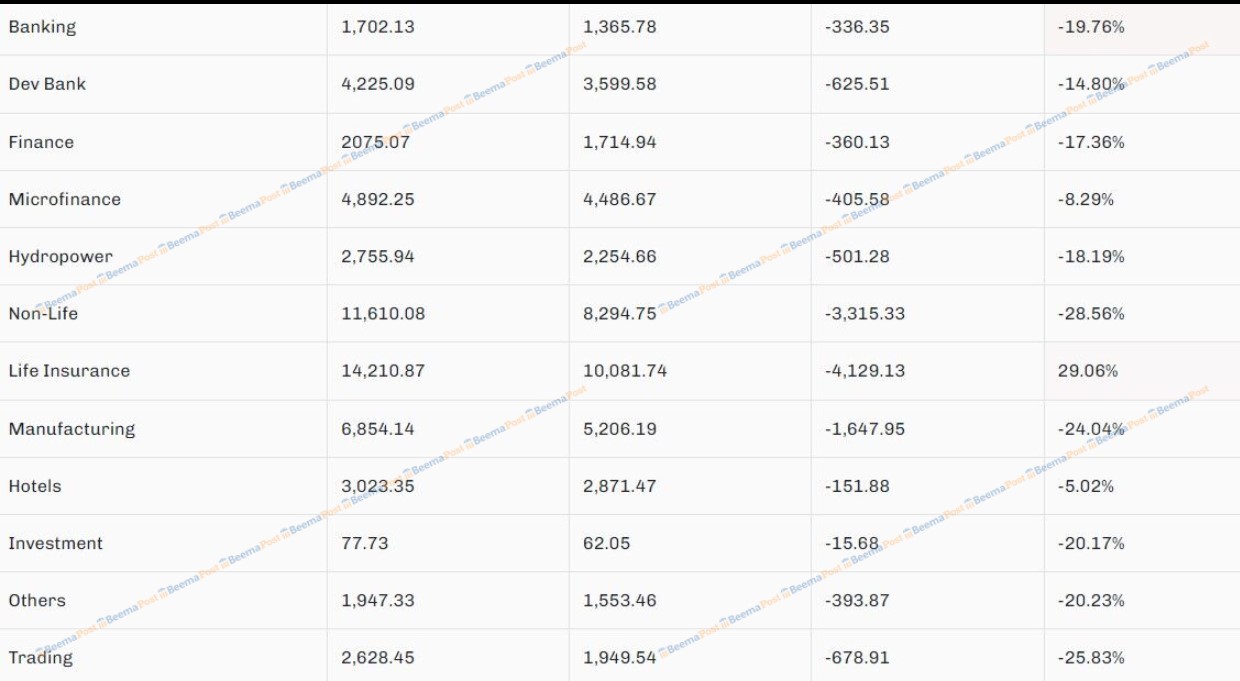The height and width of the screenshot is (681, 1240).
Task: Click the Manufacturing difference -1,647.95
Action: click(865, 428)
